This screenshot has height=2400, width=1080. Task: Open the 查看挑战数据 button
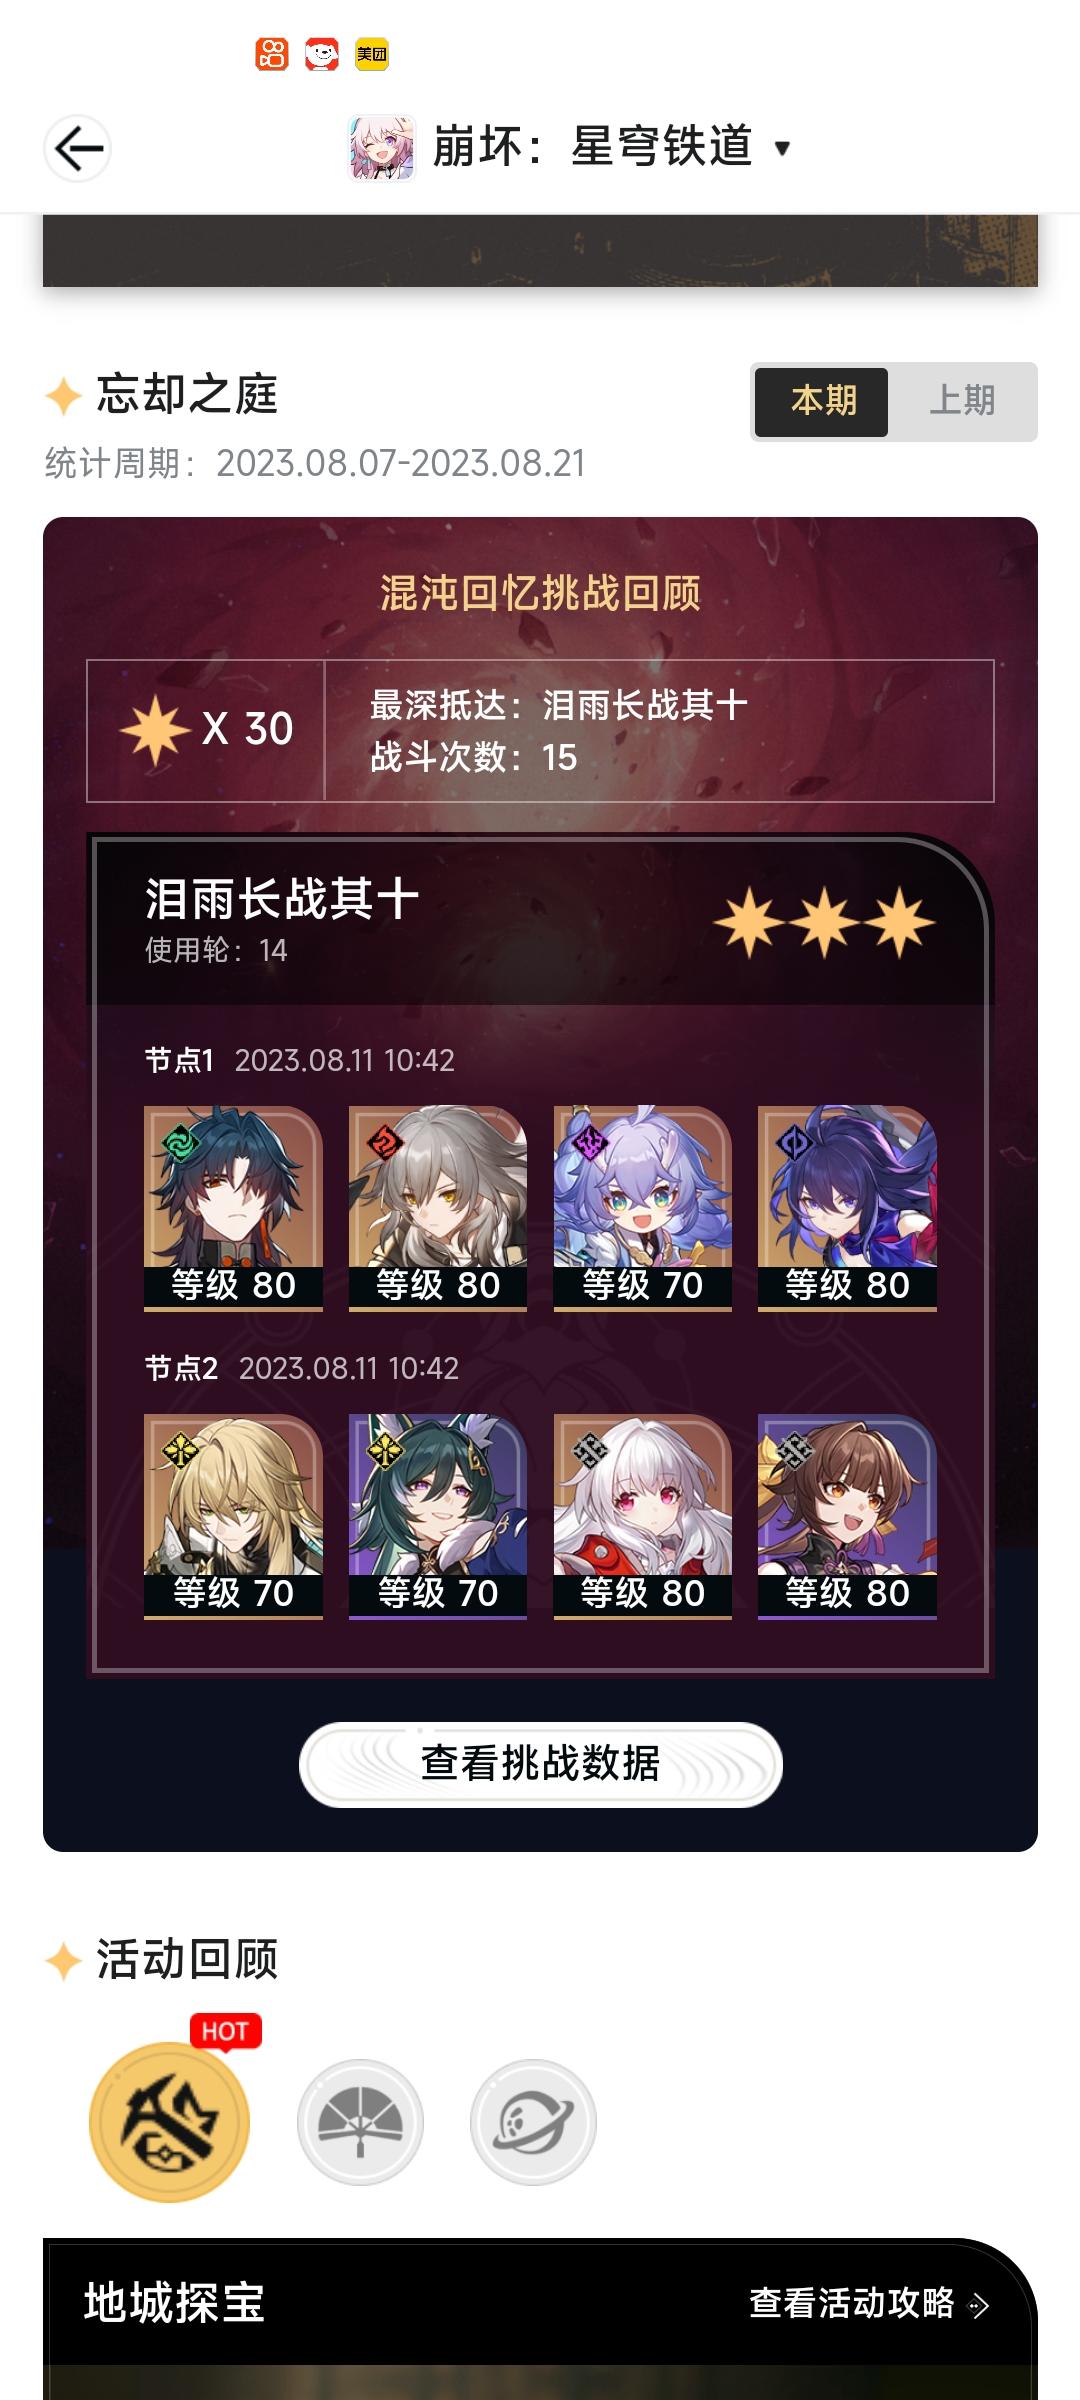pyautogui.click(x=540, y=1764)
